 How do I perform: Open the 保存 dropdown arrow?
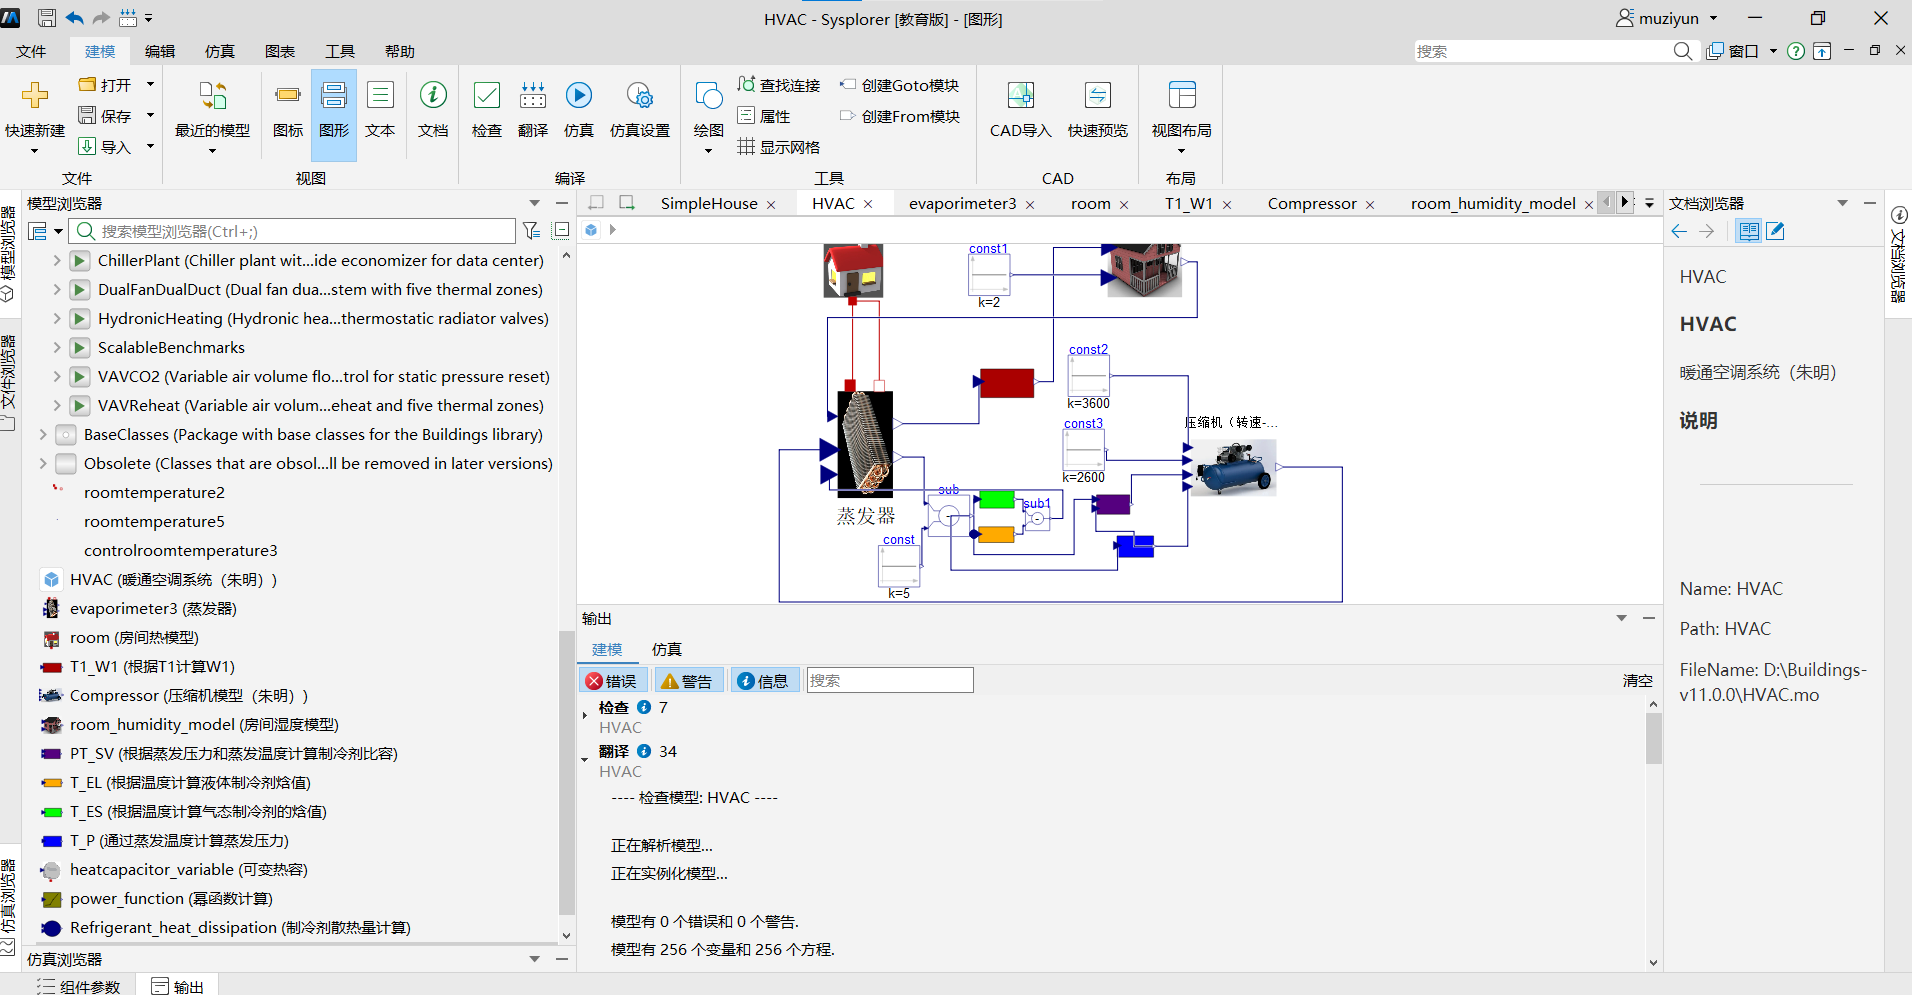[150, 116]
